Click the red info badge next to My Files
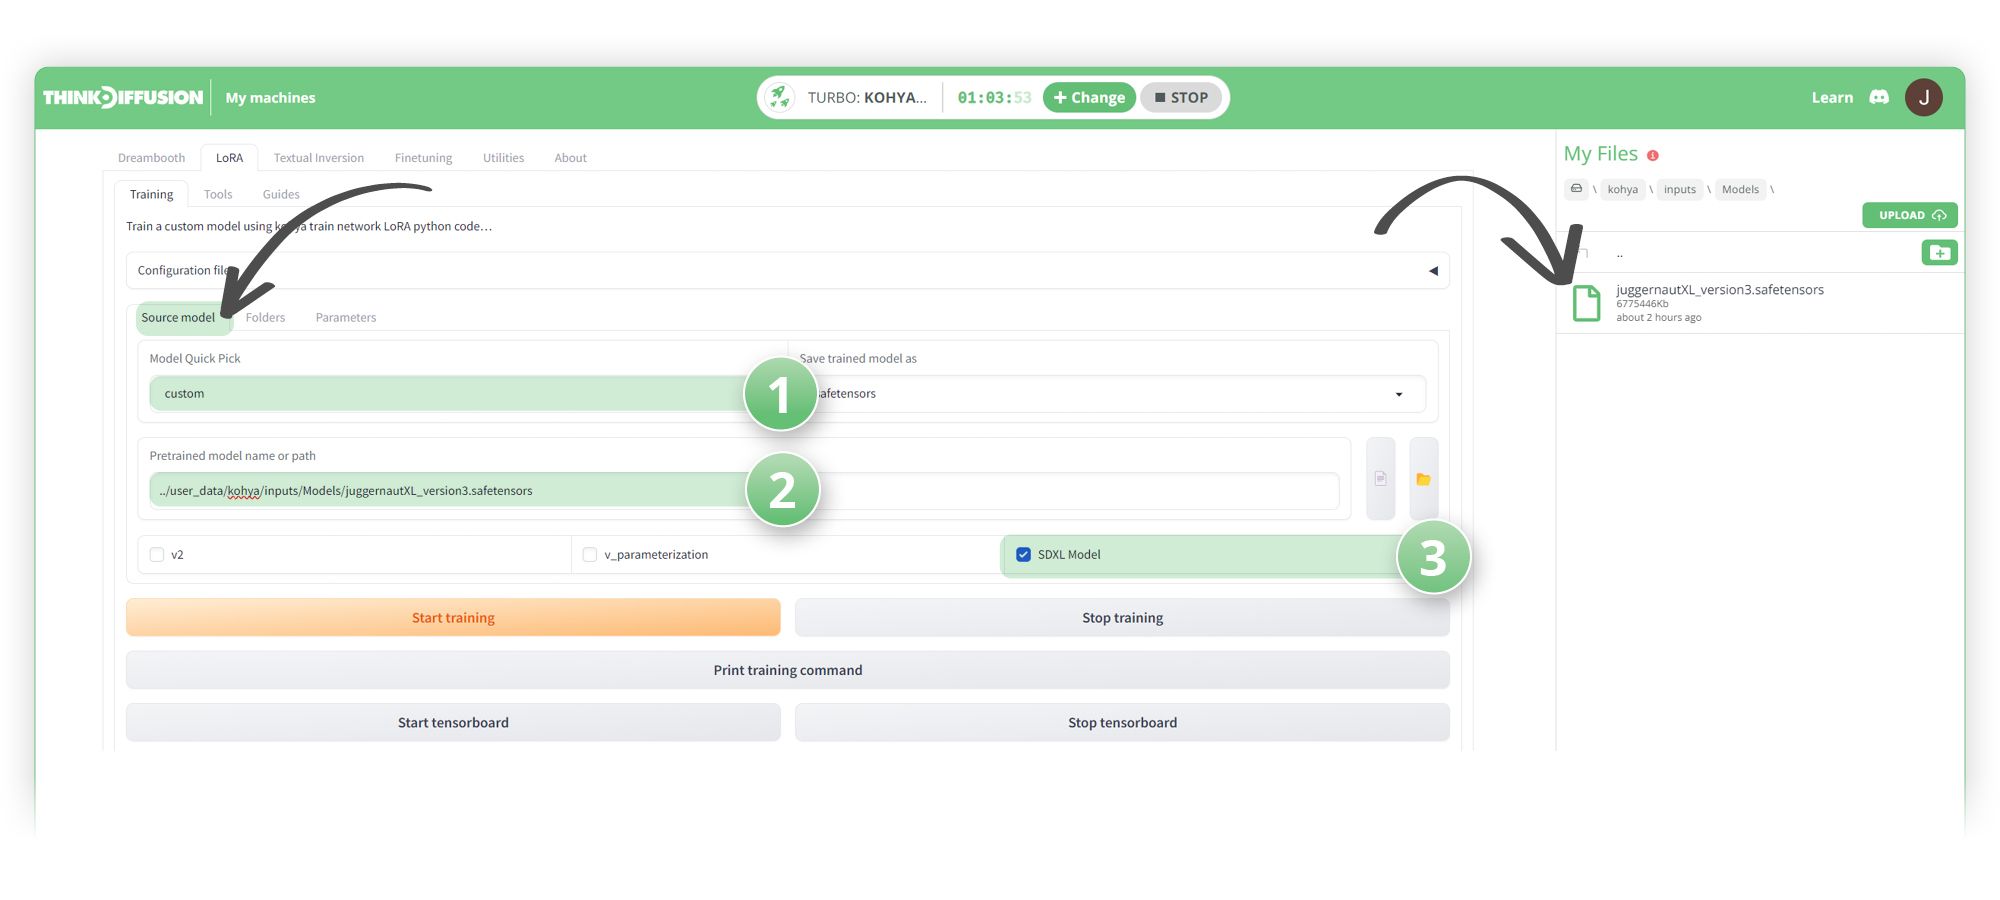 pyautogui.click(x=1653, y=154)
